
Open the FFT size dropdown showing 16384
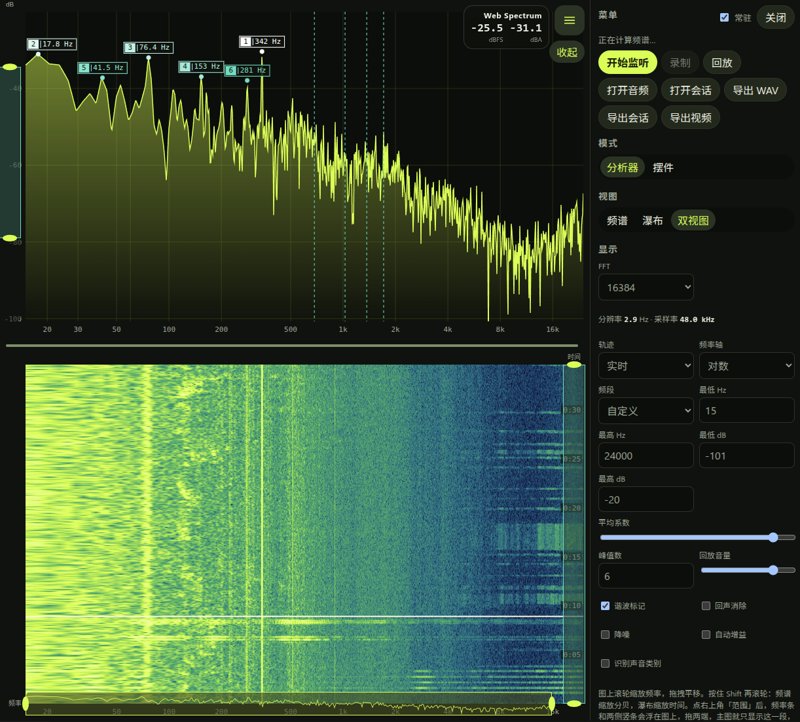(x=645, y=287)
